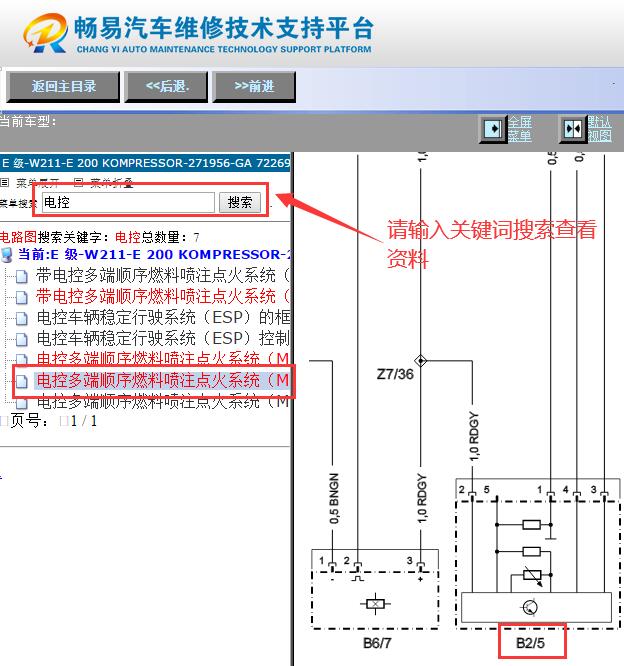Image resolution: width=624 pixels, height=666 pixels.
Task: Click the B2/5 component label
Action: tap(530, 643)
